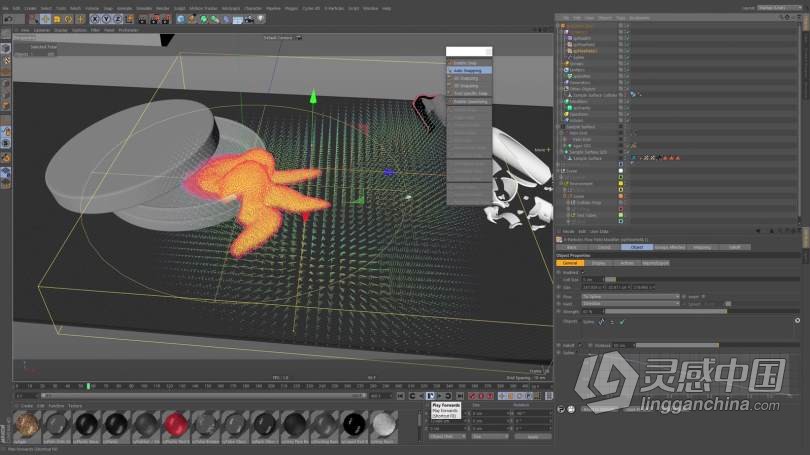Image resolution: width=810 pixels, height=455 pixels.
Task: Click the Cell Size input field
Action: (x=593, y=279)
